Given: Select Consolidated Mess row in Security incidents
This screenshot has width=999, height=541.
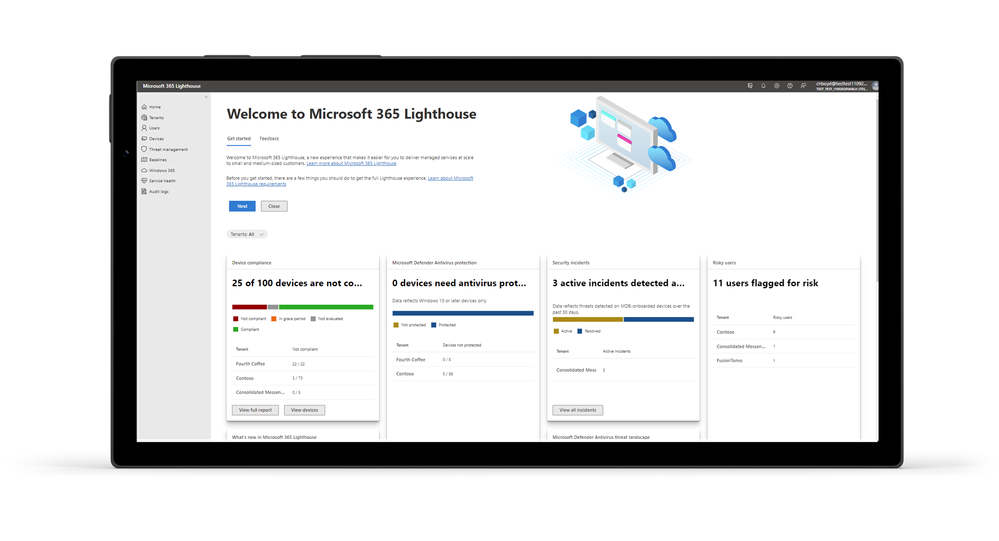Looking at the screenshot, I should tap(623, 370).
